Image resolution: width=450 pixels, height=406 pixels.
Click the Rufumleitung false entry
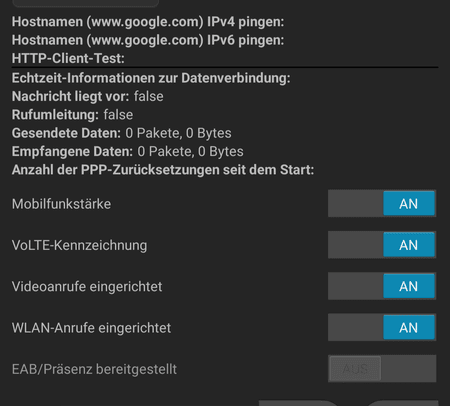118,115
